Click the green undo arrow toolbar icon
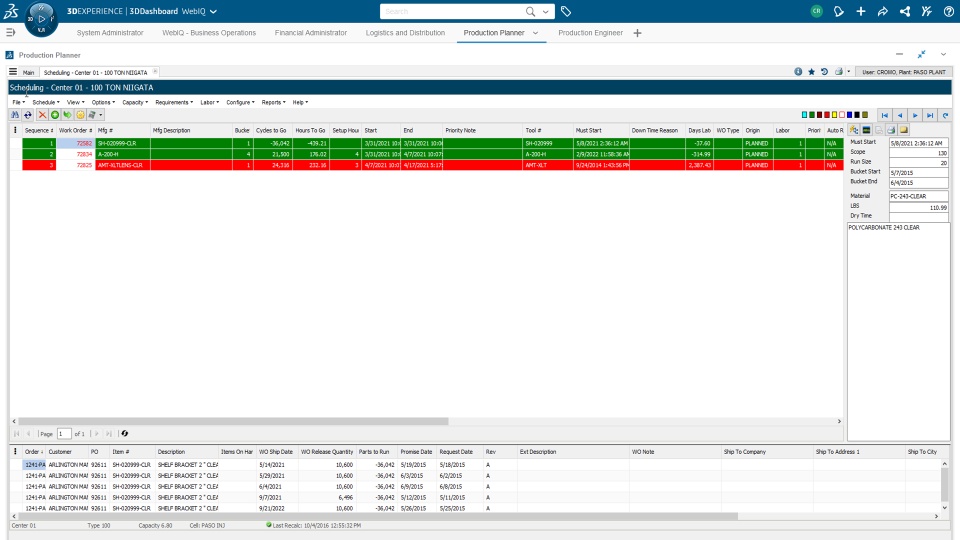Image resolution: width=960 pixels, height=540 pixels. click(67, 114)
